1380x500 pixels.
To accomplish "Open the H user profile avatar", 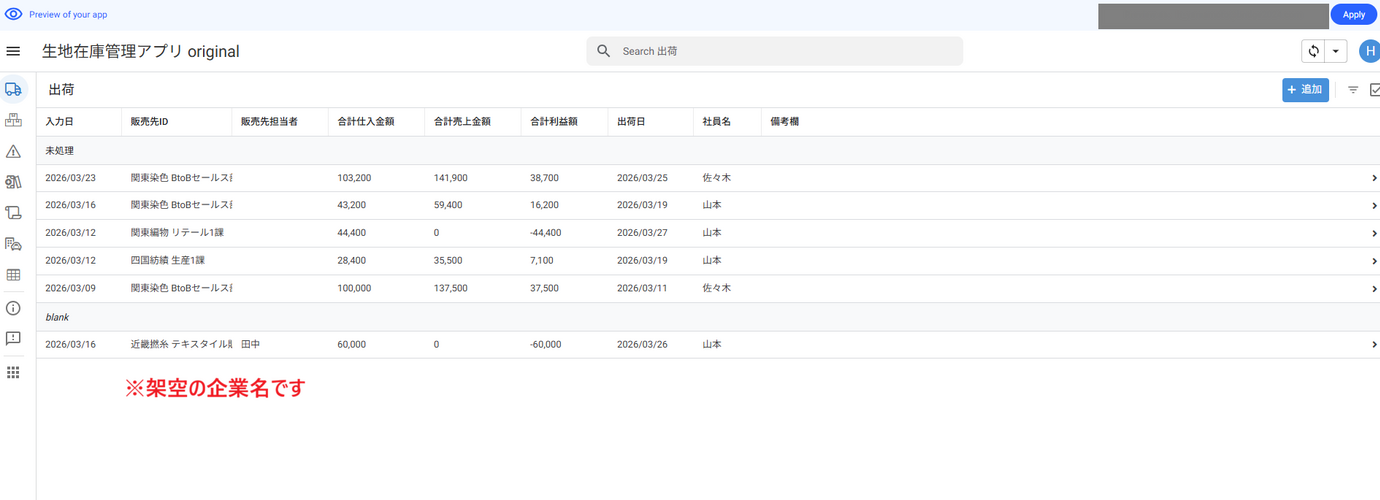I will (x=1369, y=51).
